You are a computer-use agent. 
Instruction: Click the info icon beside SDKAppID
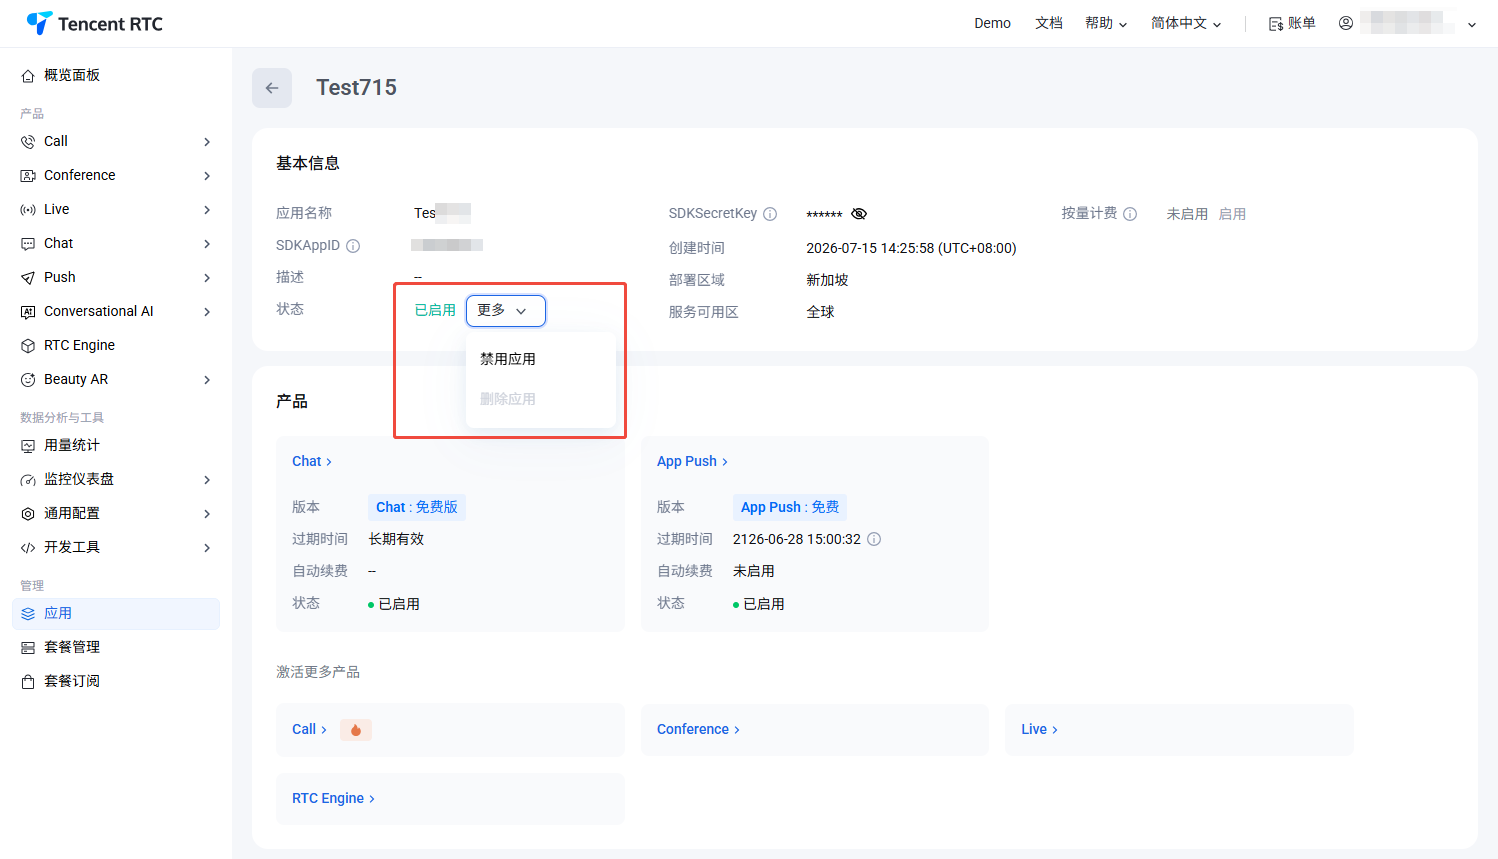[353, 246]
